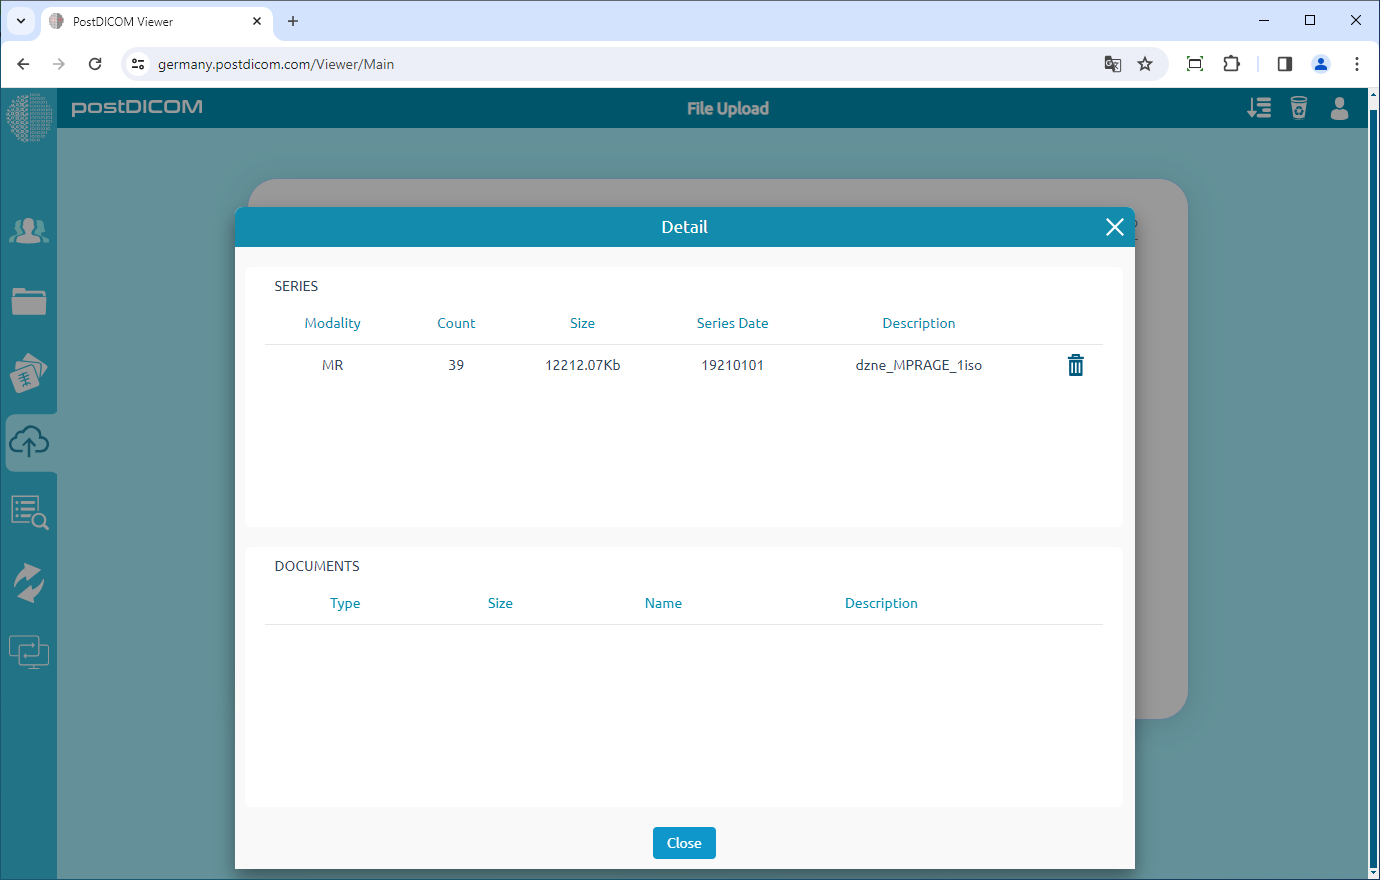Close the Detail dialog with Close button
Viewport: 1380px width, 880px height.
[x=684, y=843]
